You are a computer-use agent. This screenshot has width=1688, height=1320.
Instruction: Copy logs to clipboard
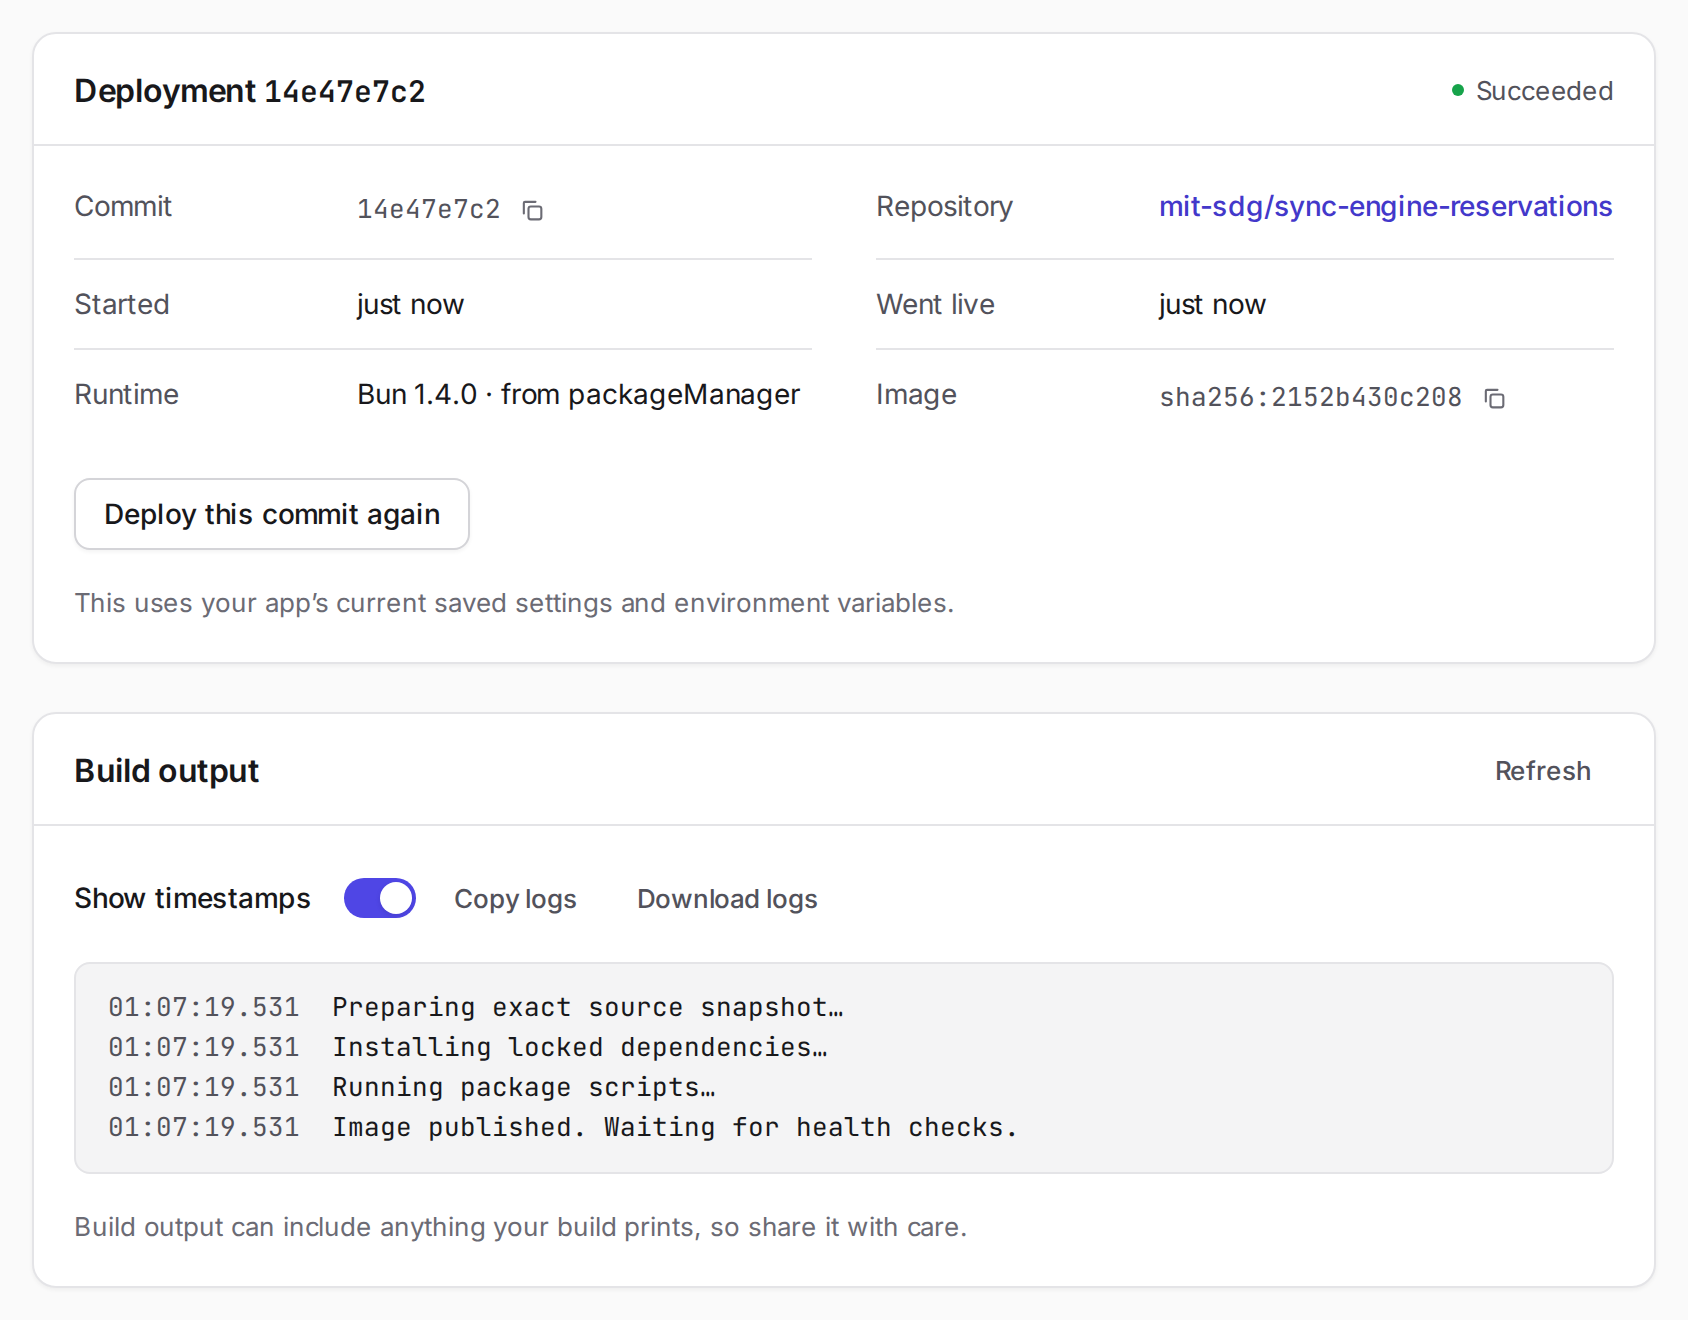(x=515, y=899)
